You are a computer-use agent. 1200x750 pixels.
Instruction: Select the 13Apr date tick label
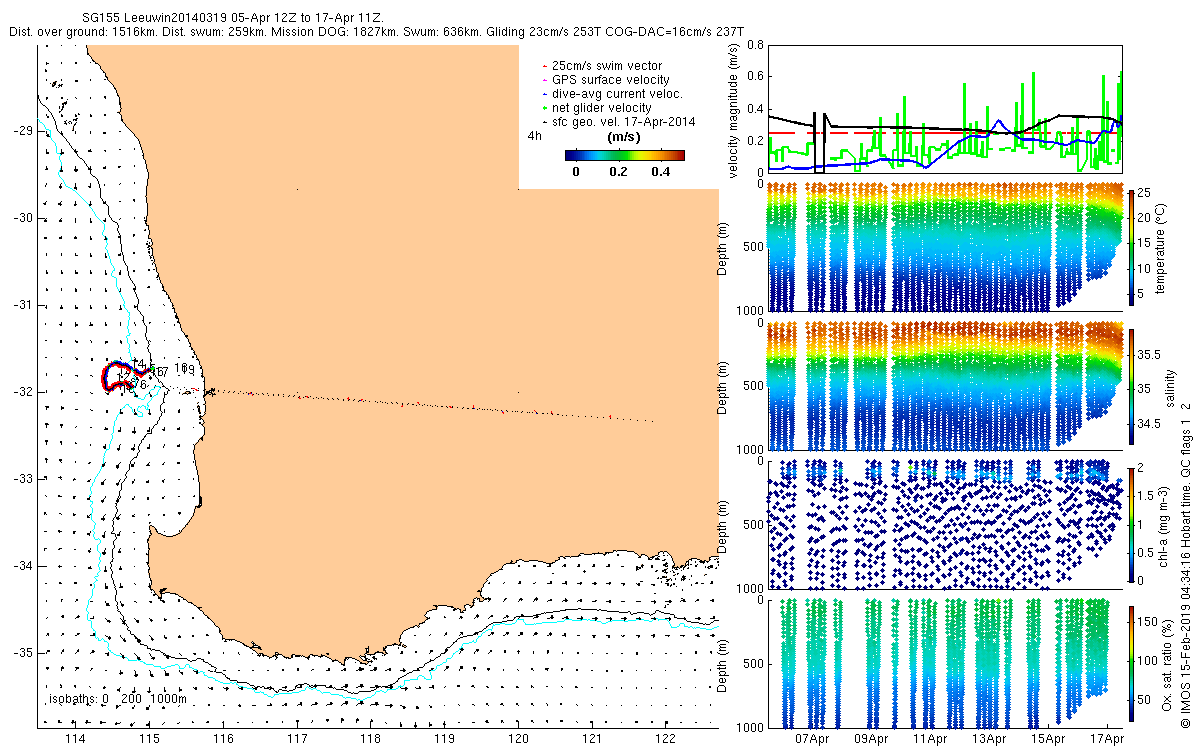(990, 739)
